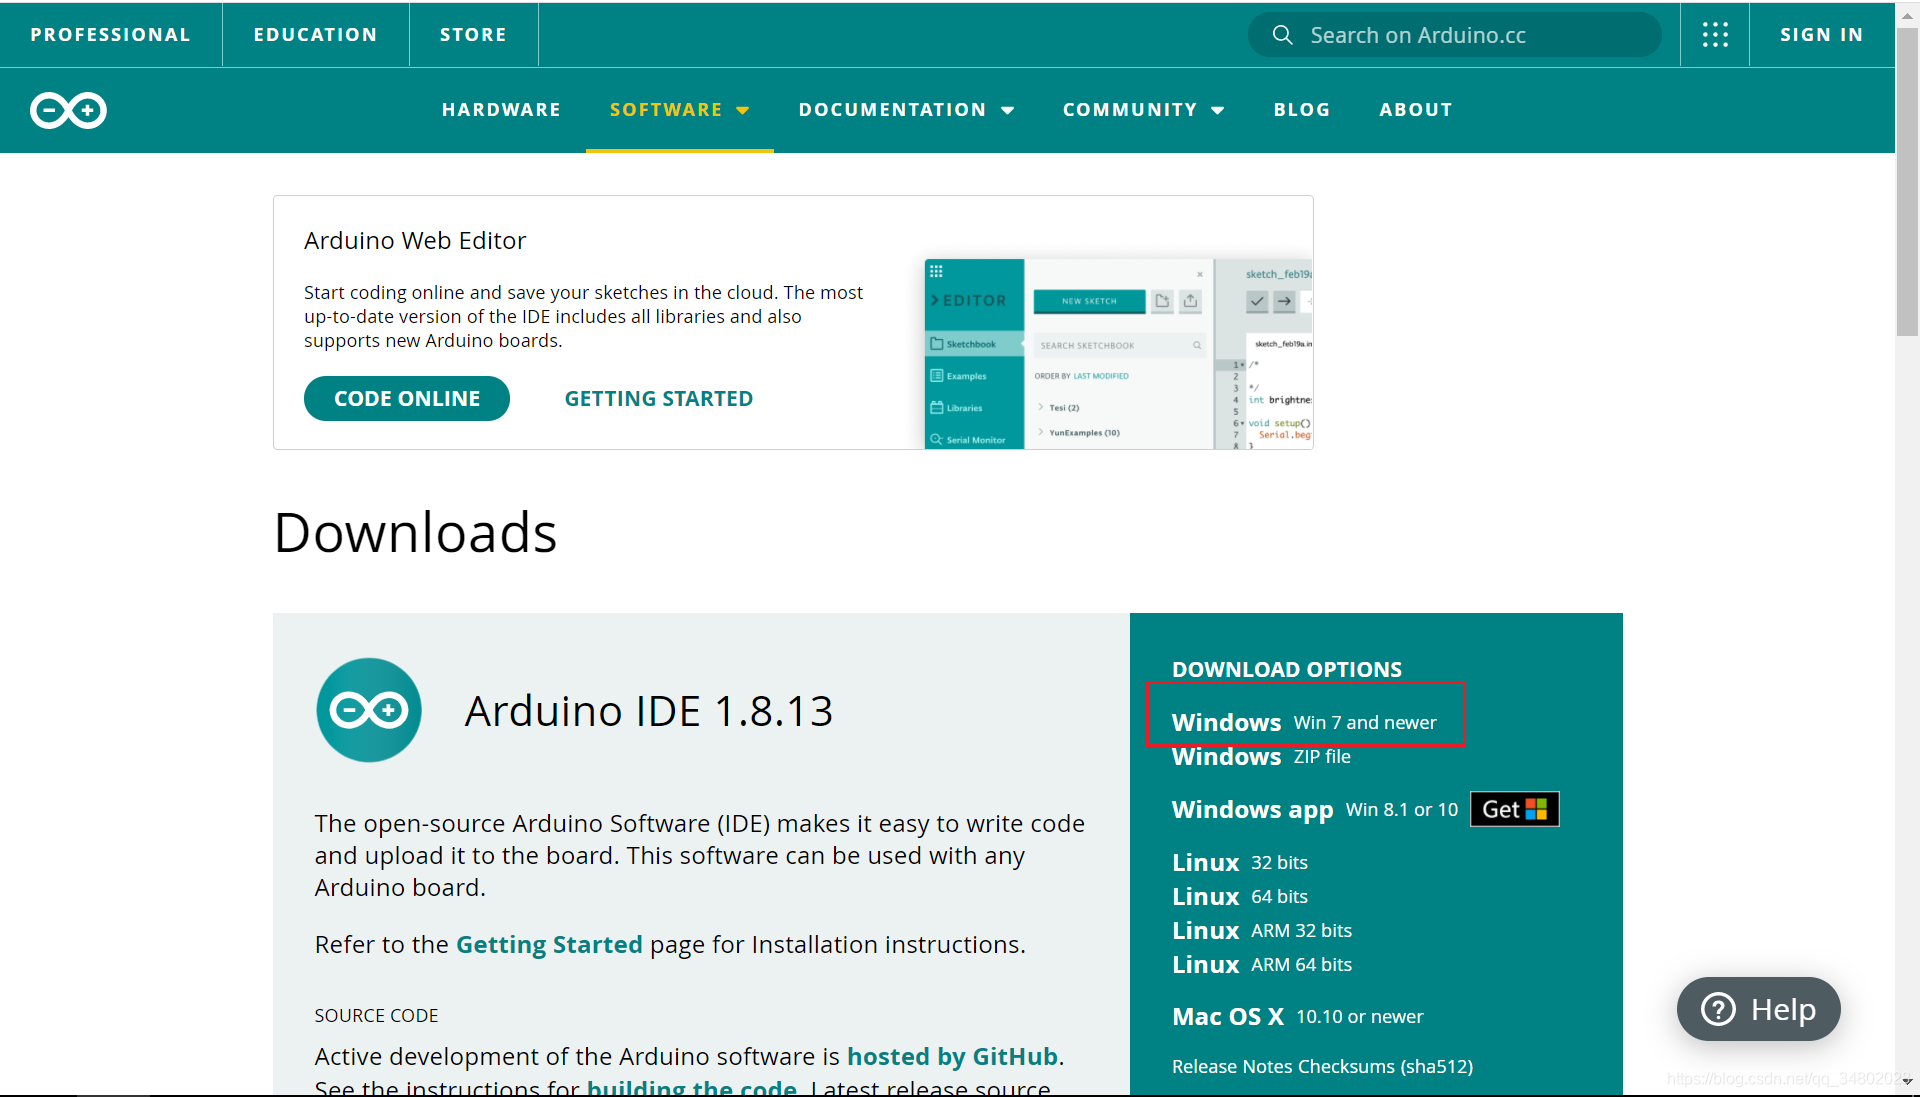
Task: Click the Get Microsoft Store badge
Action: point(1514,809)
